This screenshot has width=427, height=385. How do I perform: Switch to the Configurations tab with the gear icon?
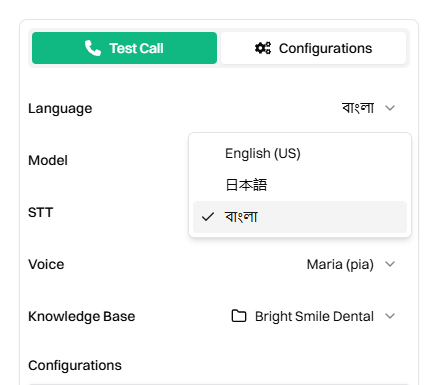tap(313, 48)
